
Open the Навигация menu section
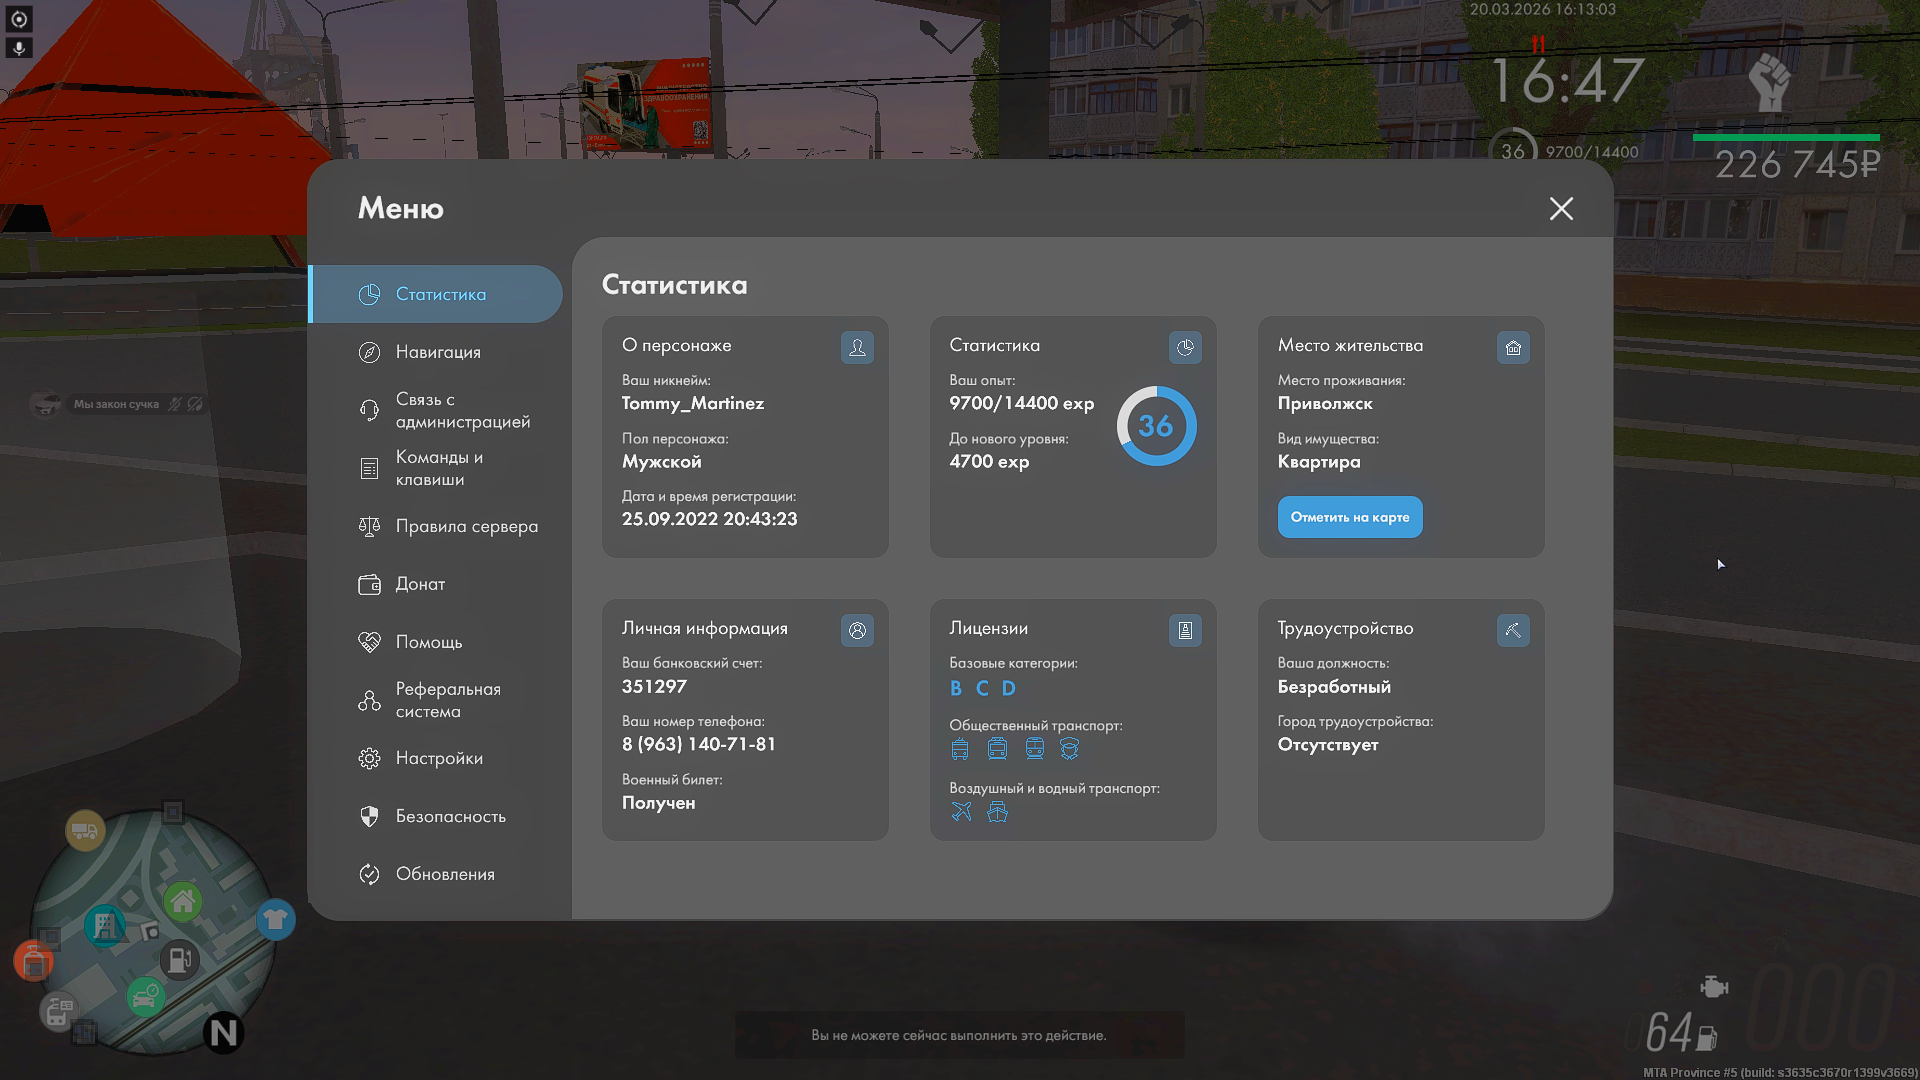pyautogui.click(x=438, y=352)
